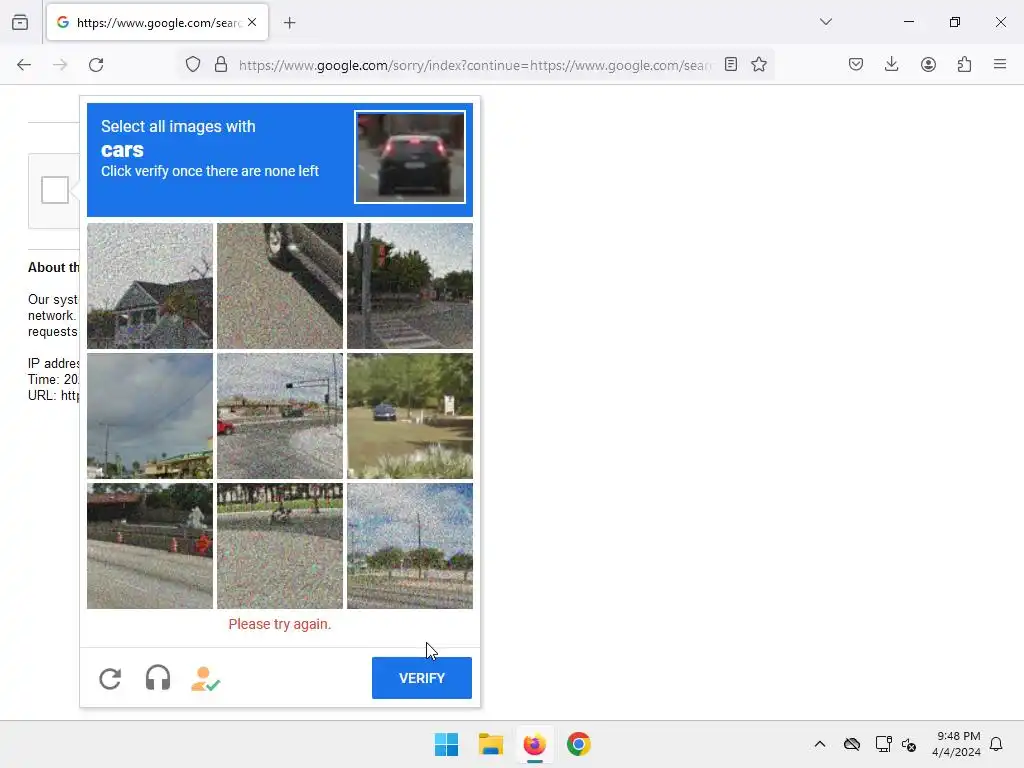The width and height of the screenshot is (1024, 768).
Task: Open the Save to Pocket icon
Action: pyautogui.click(x=856, y=64)
